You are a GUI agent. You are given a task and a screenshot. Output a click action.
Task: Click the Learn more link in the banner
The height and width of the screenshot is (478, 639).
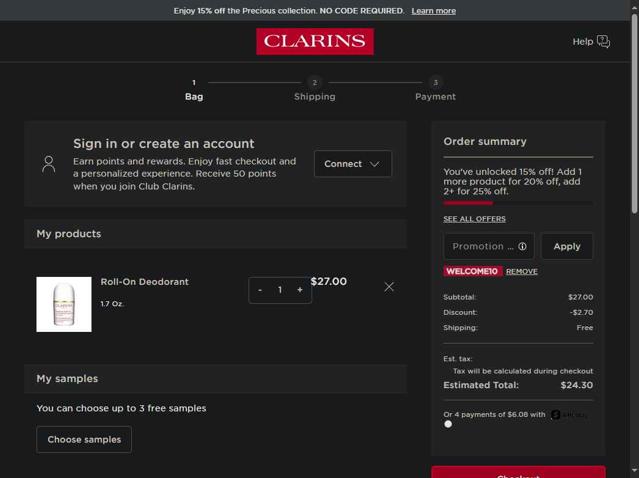(x=434, y=11)
